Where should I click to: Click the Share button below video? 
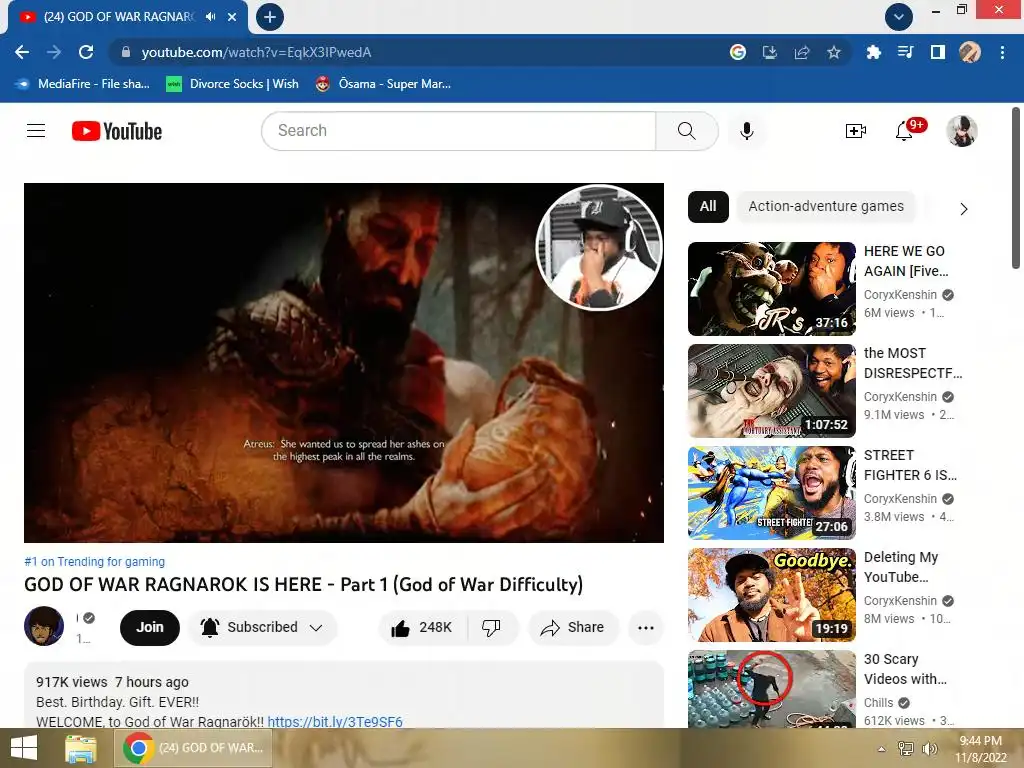point(573,628)
